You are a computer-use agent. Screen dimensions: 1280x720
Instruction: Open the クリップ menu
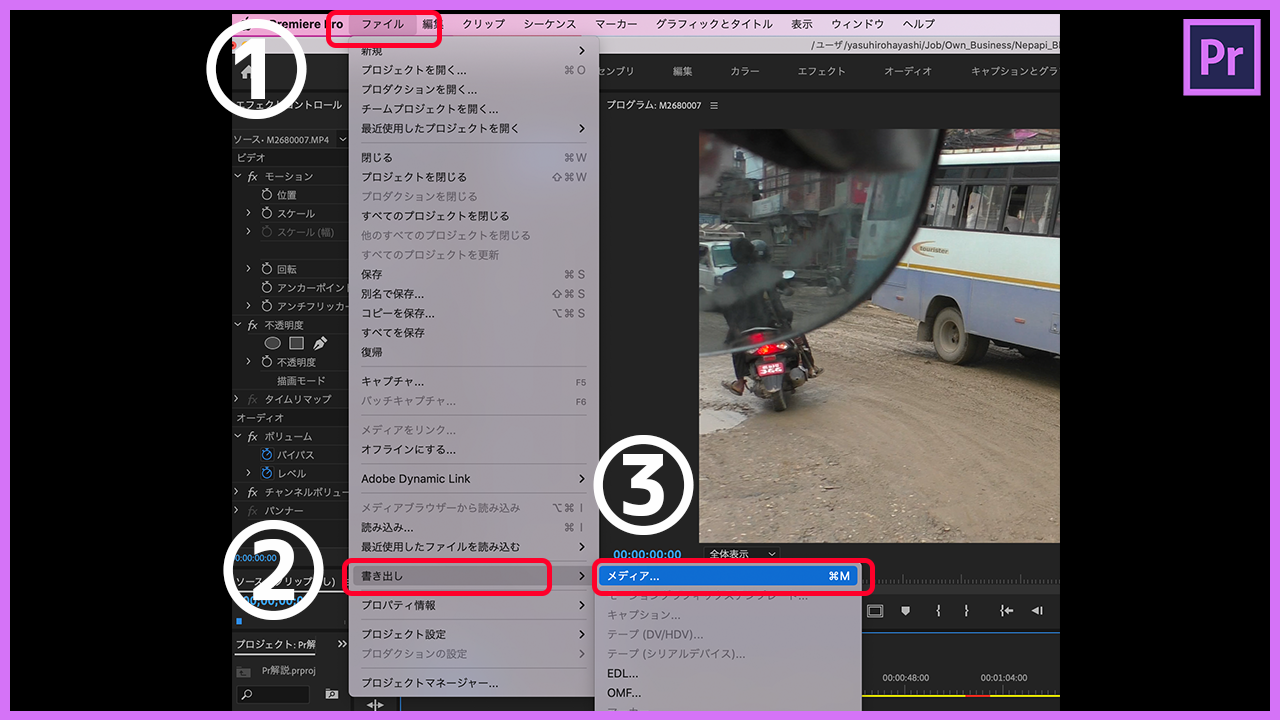pyautogui.click(x=483, y=24)
